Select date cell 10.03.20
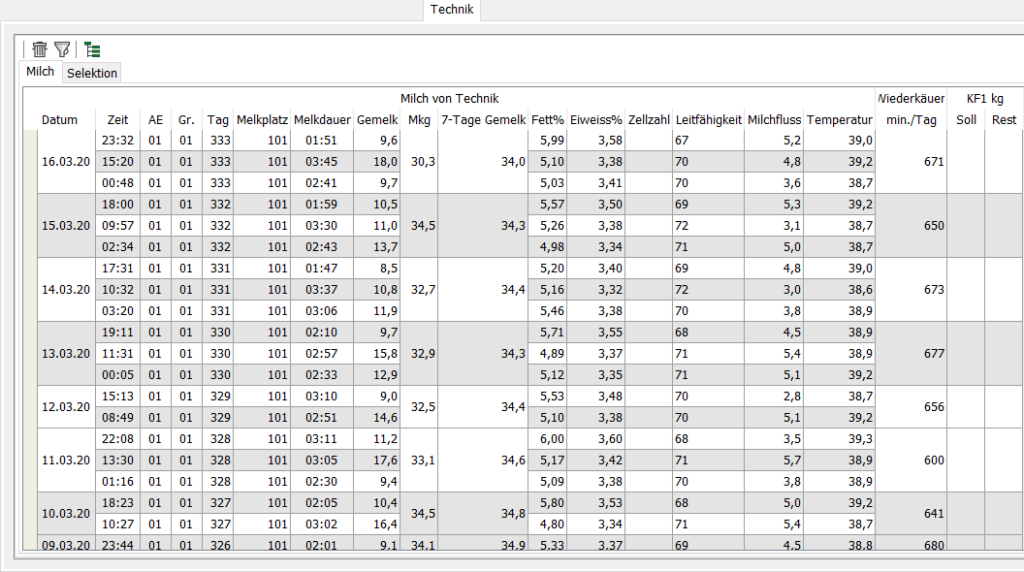The height and width of the screenshot is (572, 1024). tap(66, 514)
